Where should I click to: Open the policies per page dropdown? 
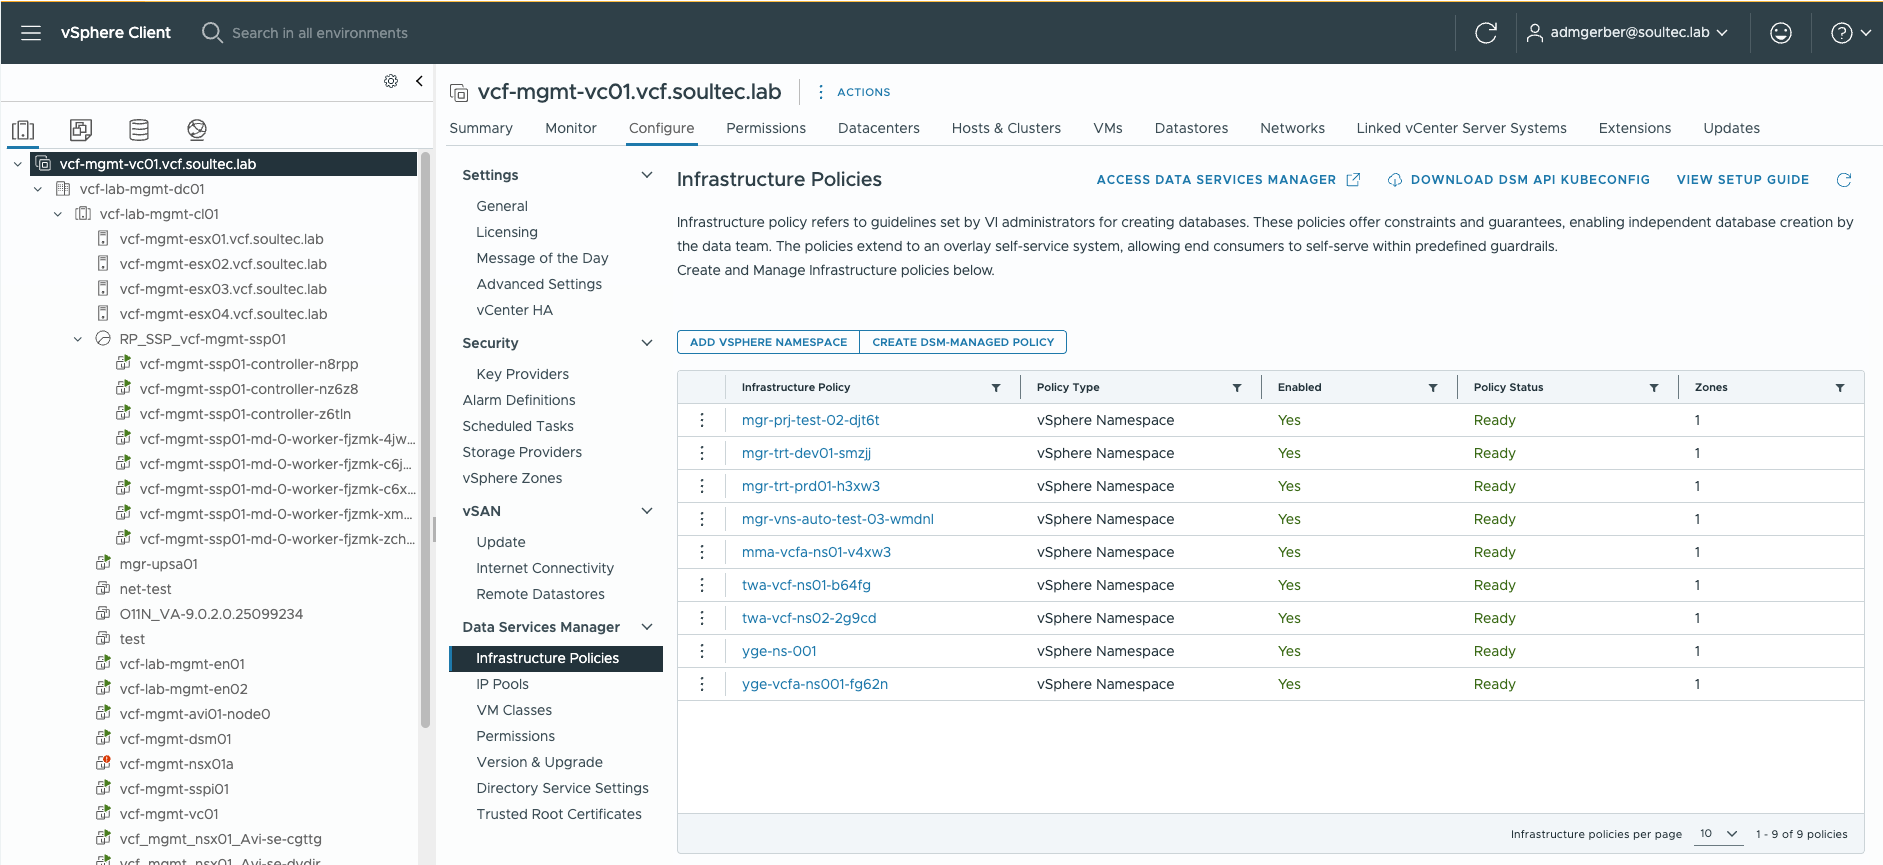click(1719, 834)
